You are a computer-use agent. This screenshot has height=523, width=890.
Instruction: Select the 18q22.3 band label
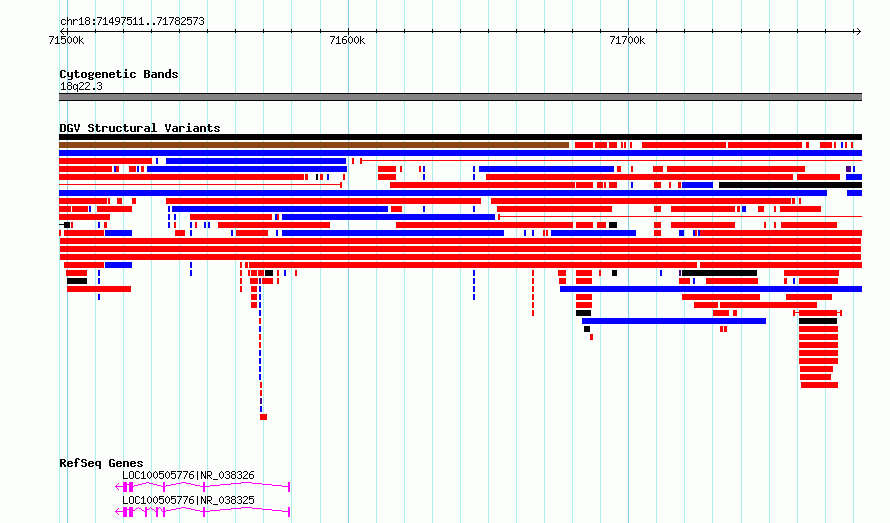(81, 86)
